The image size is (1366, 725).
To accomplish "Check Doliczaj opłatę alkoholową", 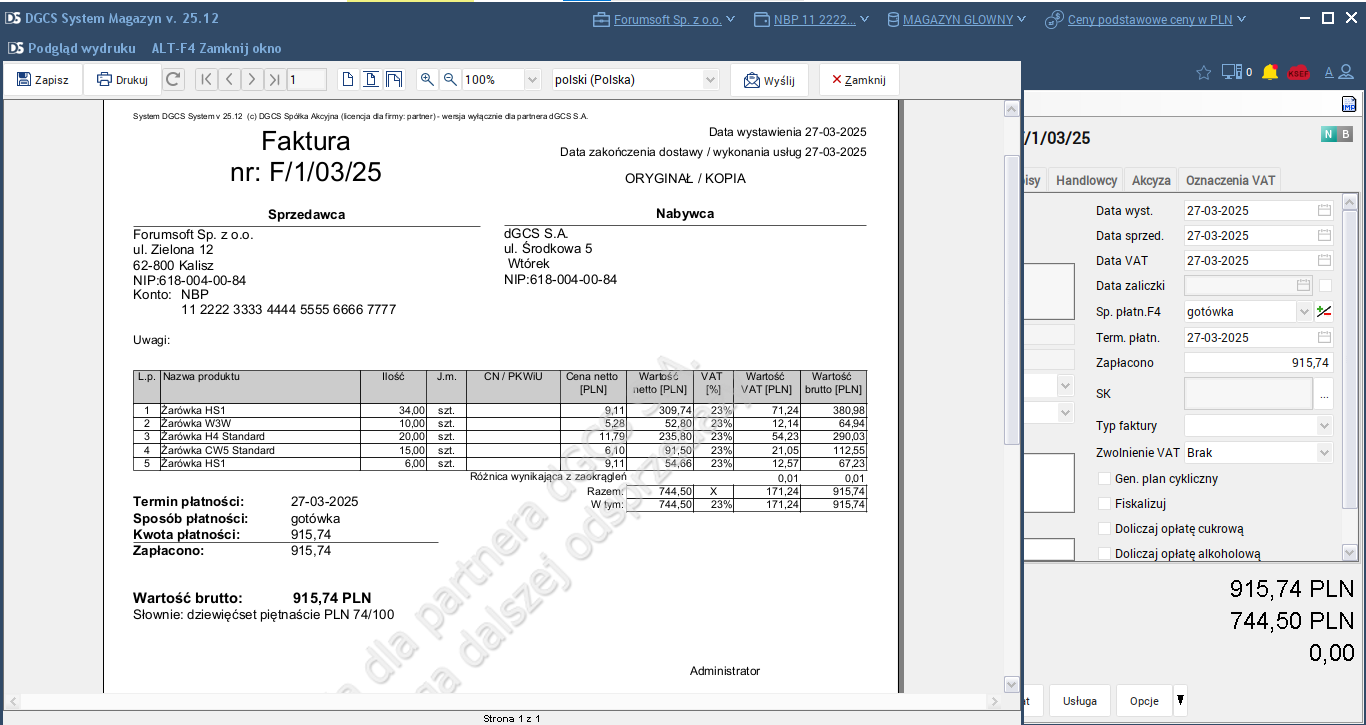I will point(1104,554).
